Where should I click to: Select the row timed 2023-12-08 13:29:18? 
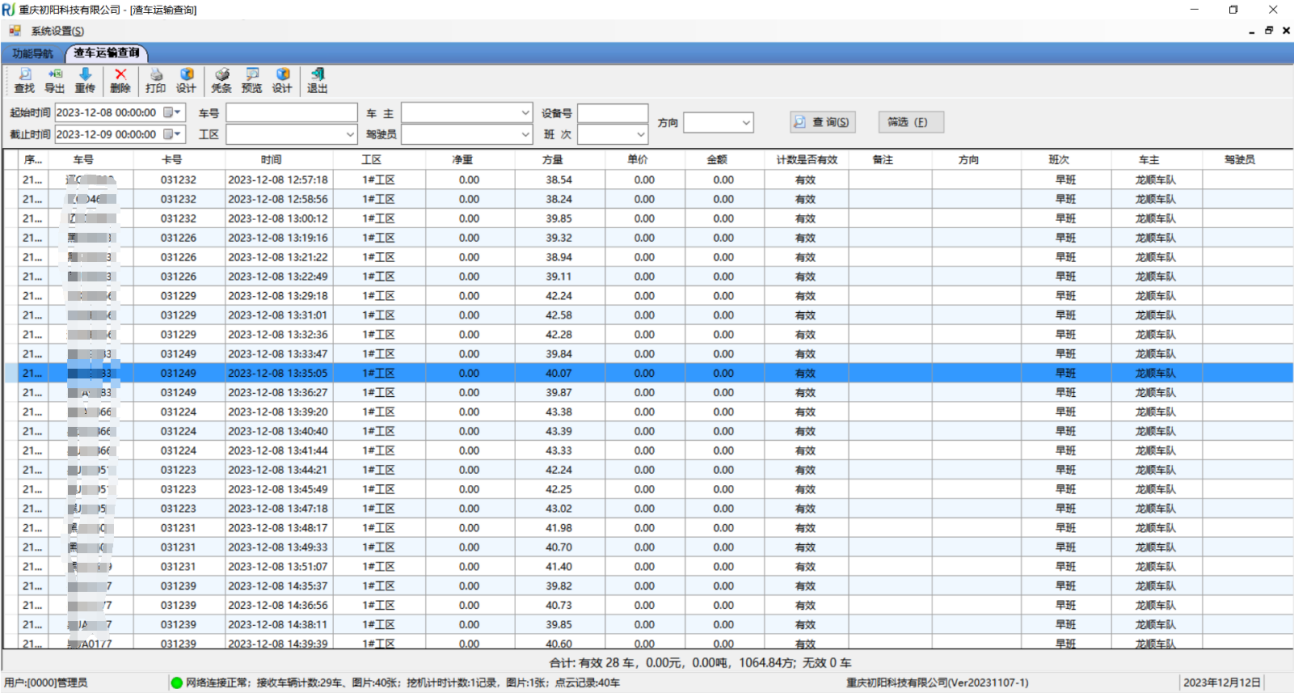click(x=647, y=296)
